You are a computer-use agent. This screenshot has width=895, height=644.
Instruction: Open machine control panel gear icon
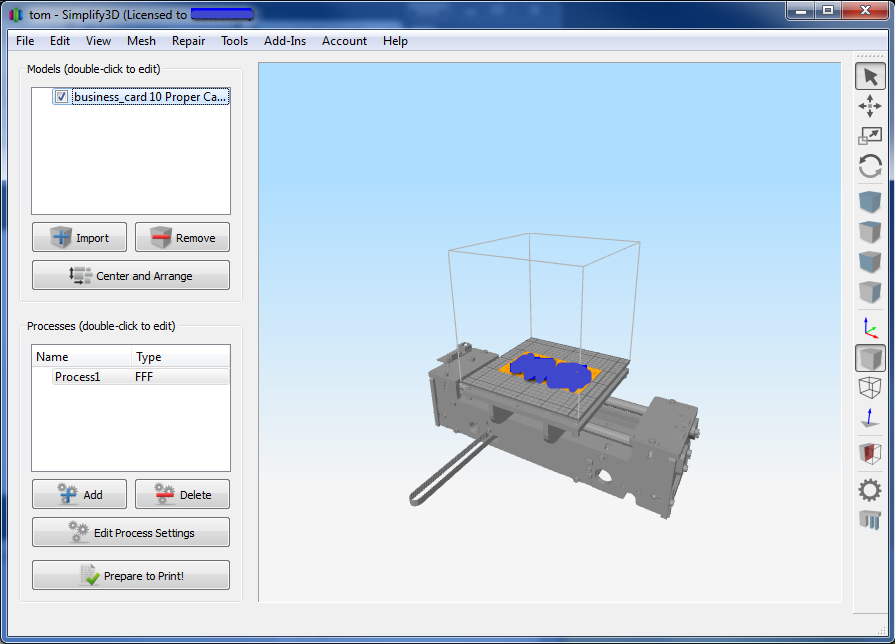[x=870, y=490]
